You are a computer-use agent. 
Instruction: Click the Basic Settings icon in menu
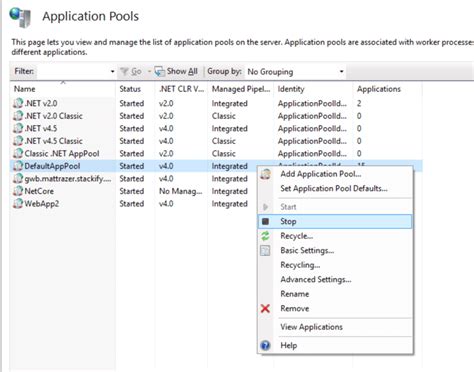[x=265, y=251]
